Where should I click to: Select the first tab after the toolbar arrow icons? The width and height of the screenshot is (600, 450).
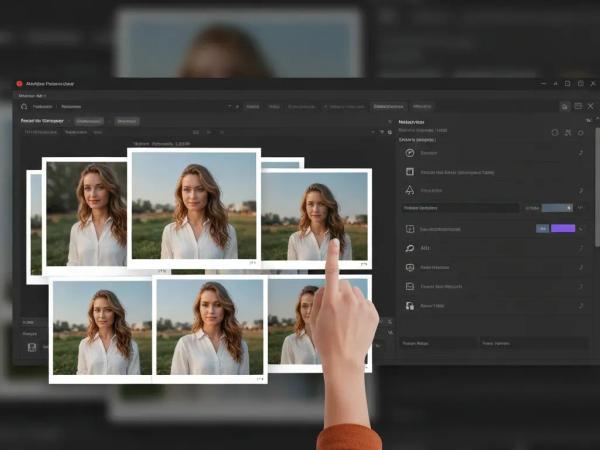253,107
